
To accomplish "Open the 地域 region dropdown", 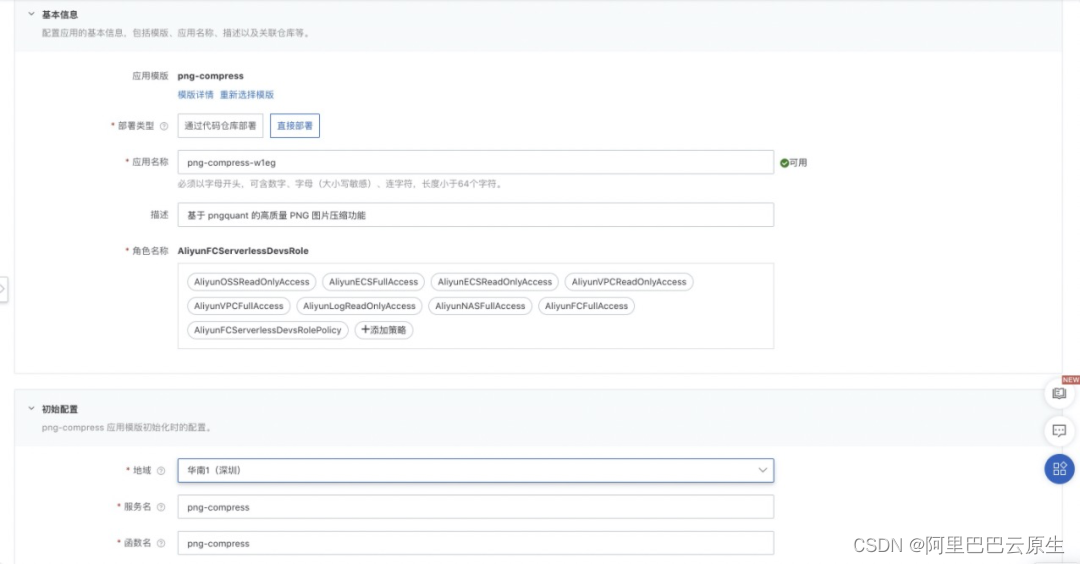I will point(475,470).
